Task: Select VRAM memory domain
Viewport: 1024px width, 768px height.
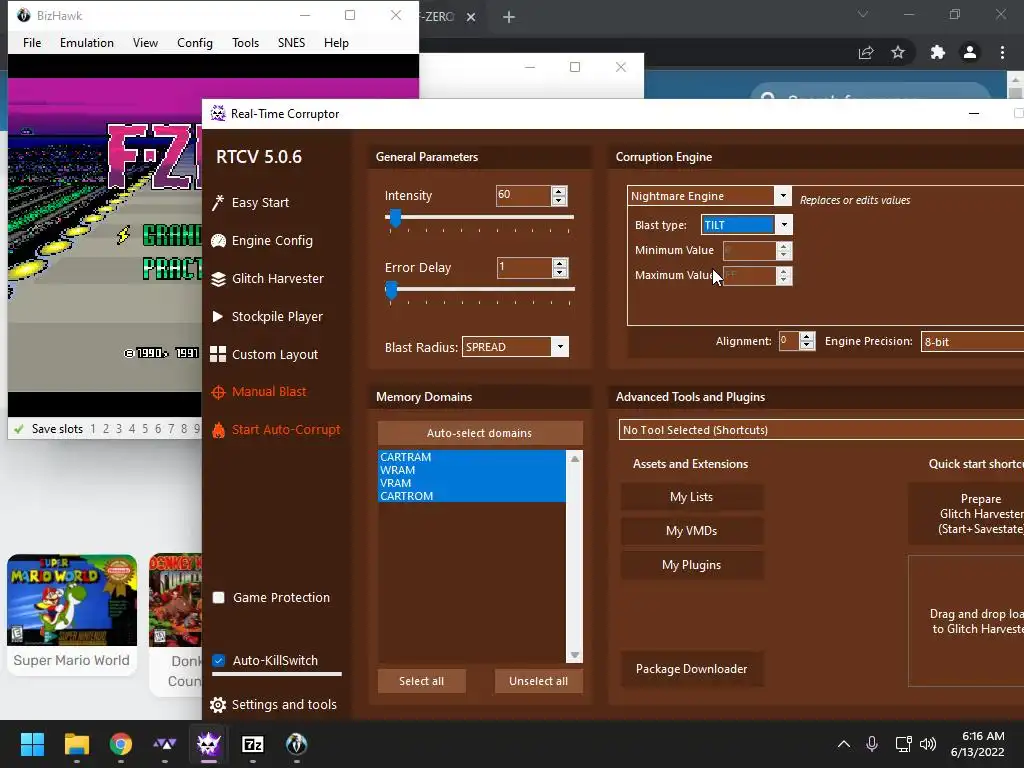Action: tap(472, 483)
